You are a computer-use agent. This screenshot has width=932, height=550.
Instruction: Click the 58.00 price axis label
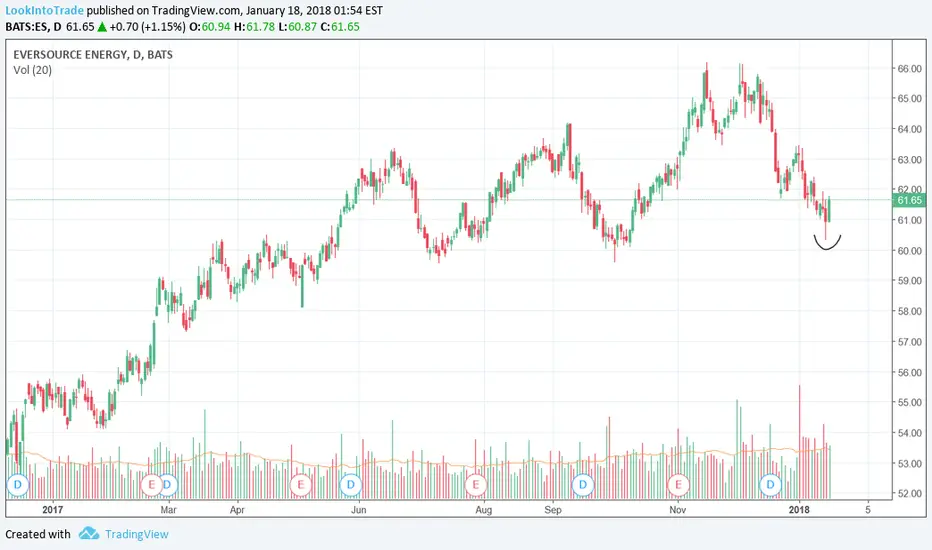pyautogui.click(x=910, y=311)
